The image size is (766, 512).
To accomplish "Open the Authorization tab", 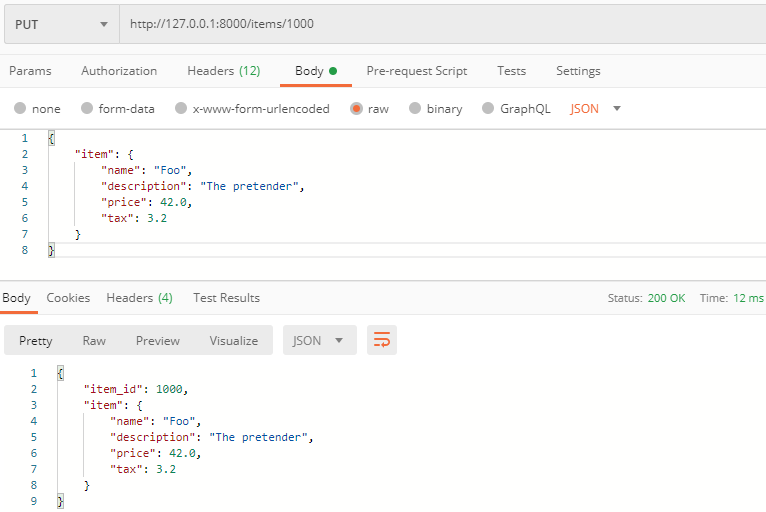I will coord(119,71).
